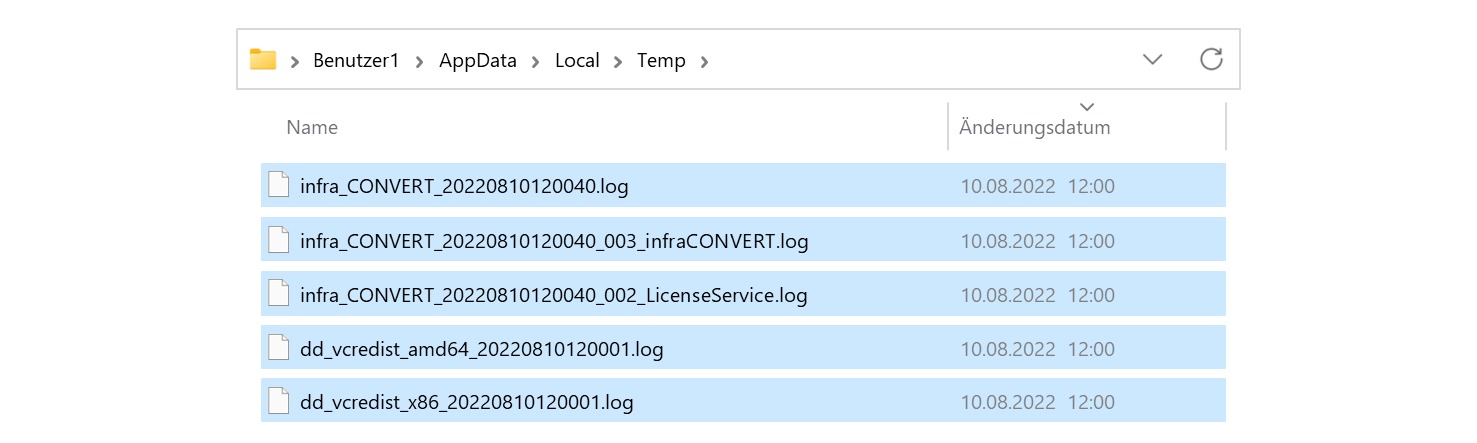The width and height of the screenshot is (1477, 443).
Task: Refresh the Temp folder view
Action: click(1211, 60)
